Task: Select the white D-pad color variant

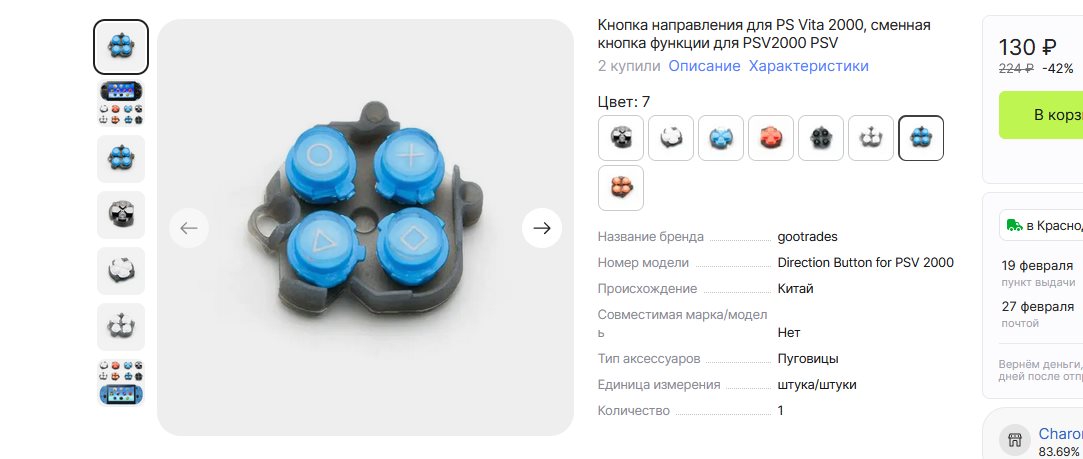Action: click(x=871, y=138)
